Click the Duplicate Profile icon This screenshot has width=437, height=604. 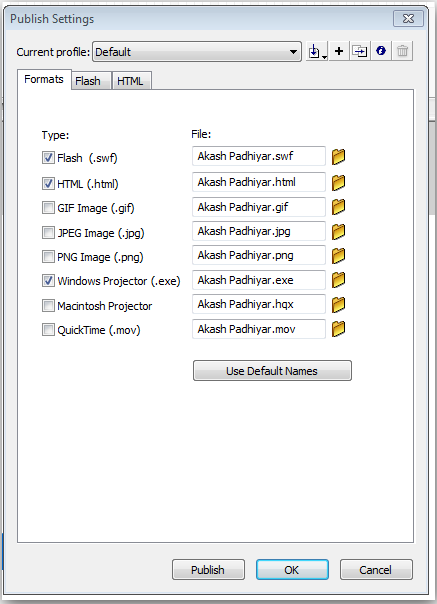point(360,51)
